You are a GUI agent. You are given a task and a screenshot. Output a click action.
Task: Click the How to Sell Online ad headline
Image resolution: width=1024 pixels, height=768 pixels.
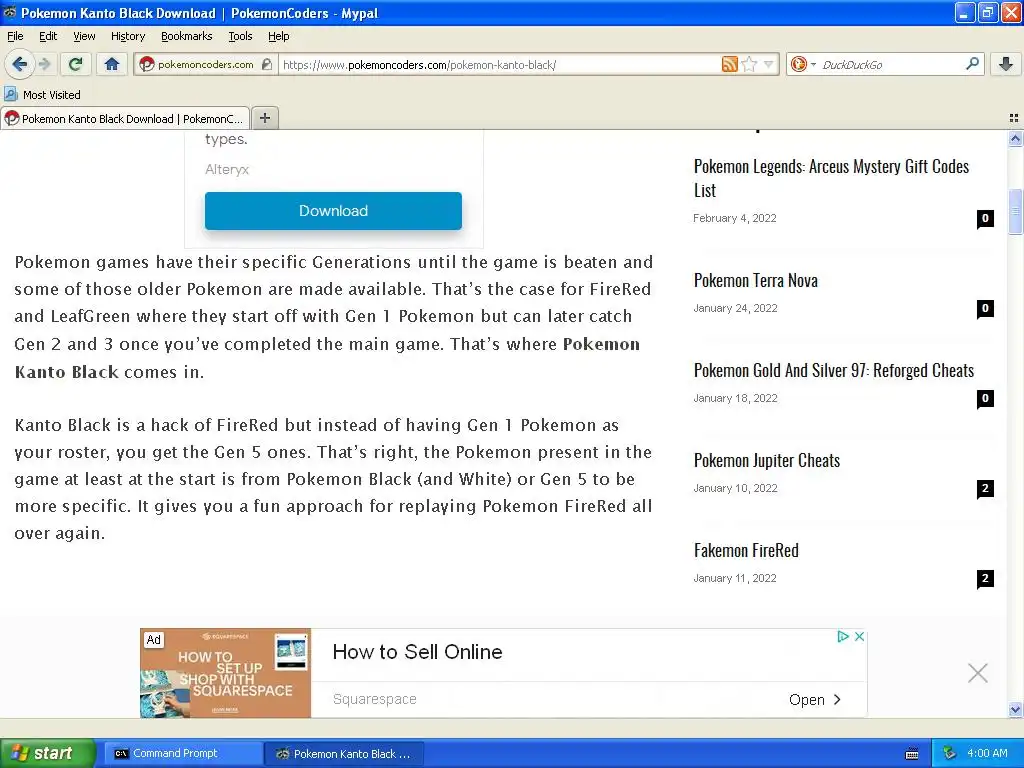click(x=417, y=652)
